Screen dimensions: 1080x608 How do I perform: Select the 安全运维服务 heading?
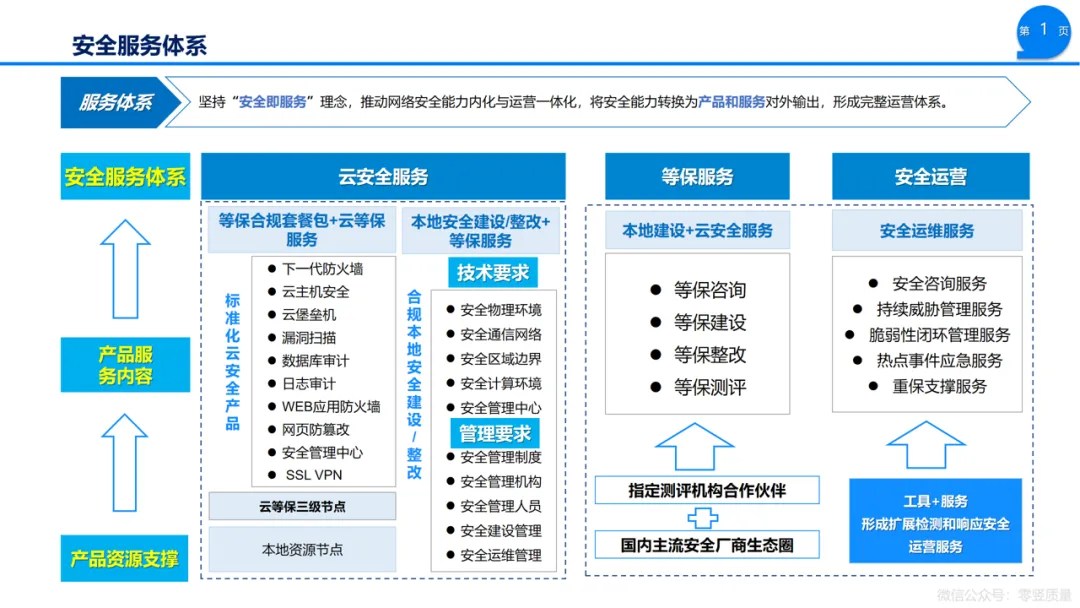927,231
